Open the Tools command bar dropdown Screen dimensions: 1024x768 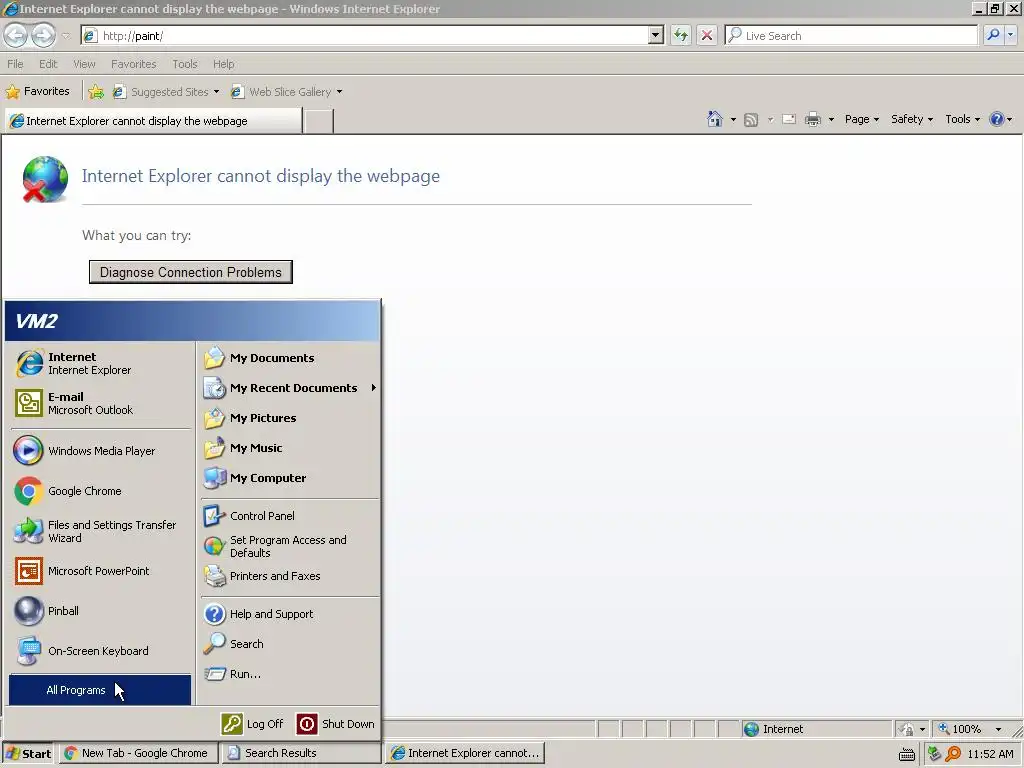[962, 119]
